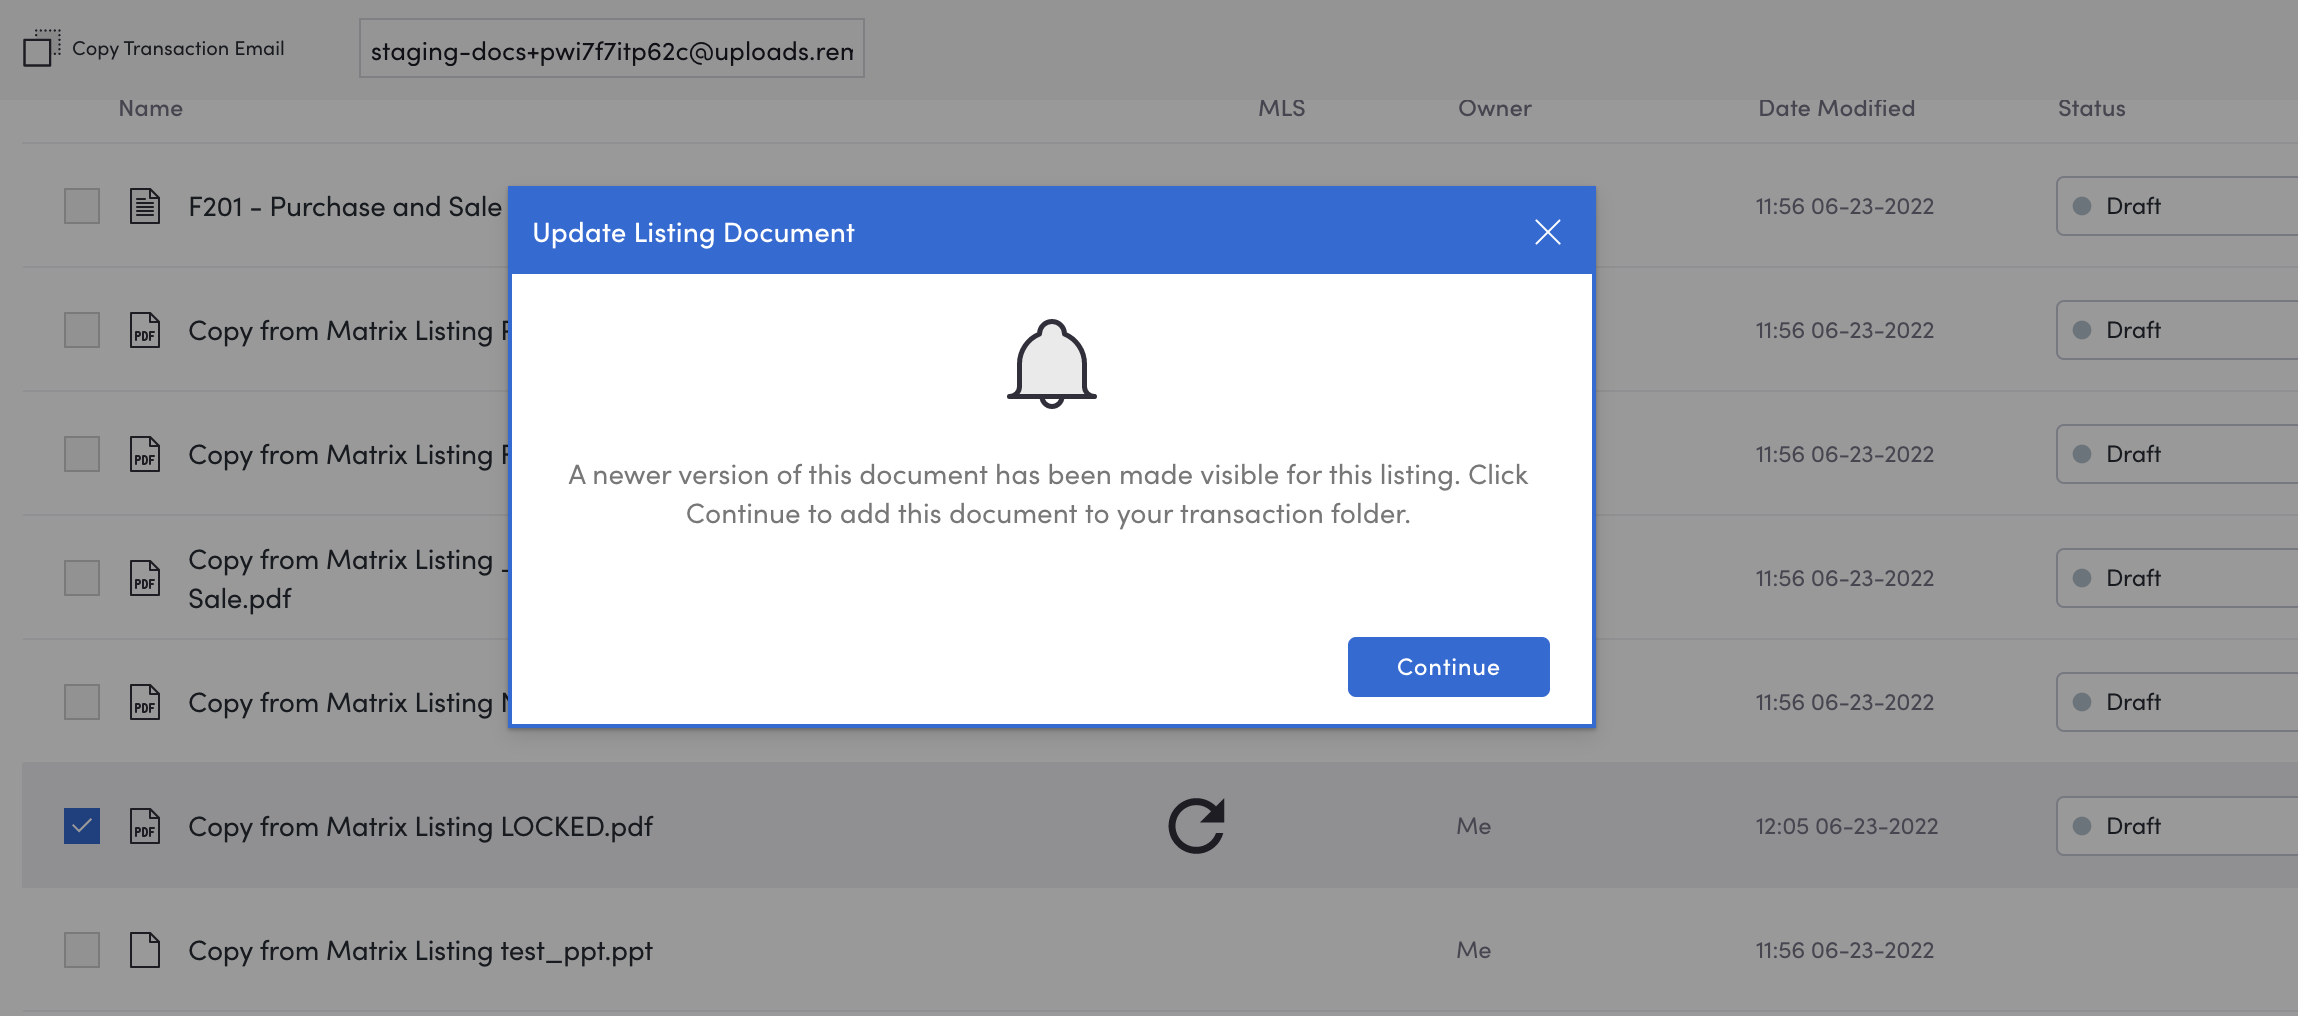Click the refresh icon on LOCKED.pdf row
The height and width of the screenshot is (1016, 2298).
(x=1196, y=826)
